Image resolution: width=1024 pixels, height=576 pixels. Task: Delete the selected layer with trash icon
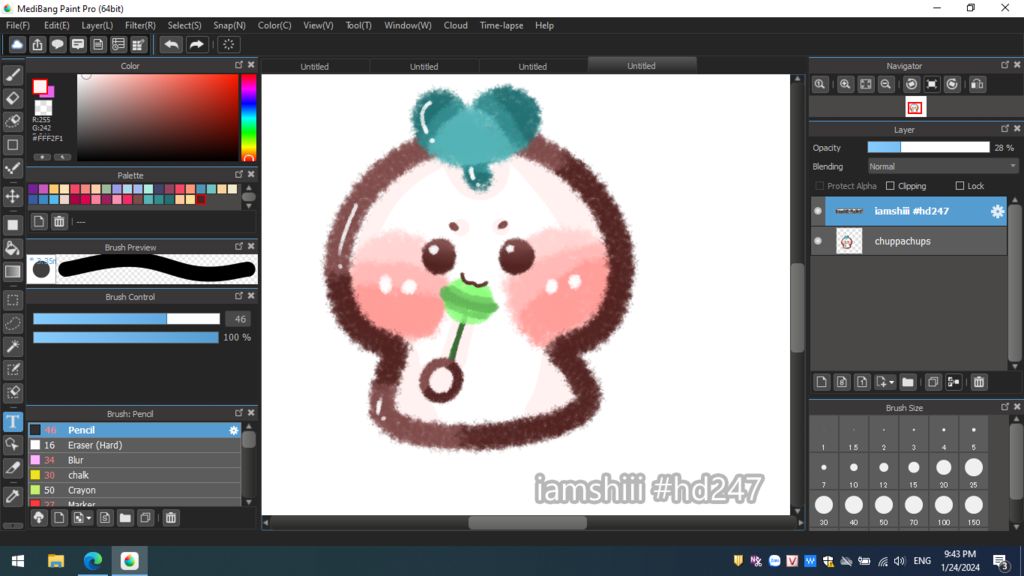click(978, 382)
